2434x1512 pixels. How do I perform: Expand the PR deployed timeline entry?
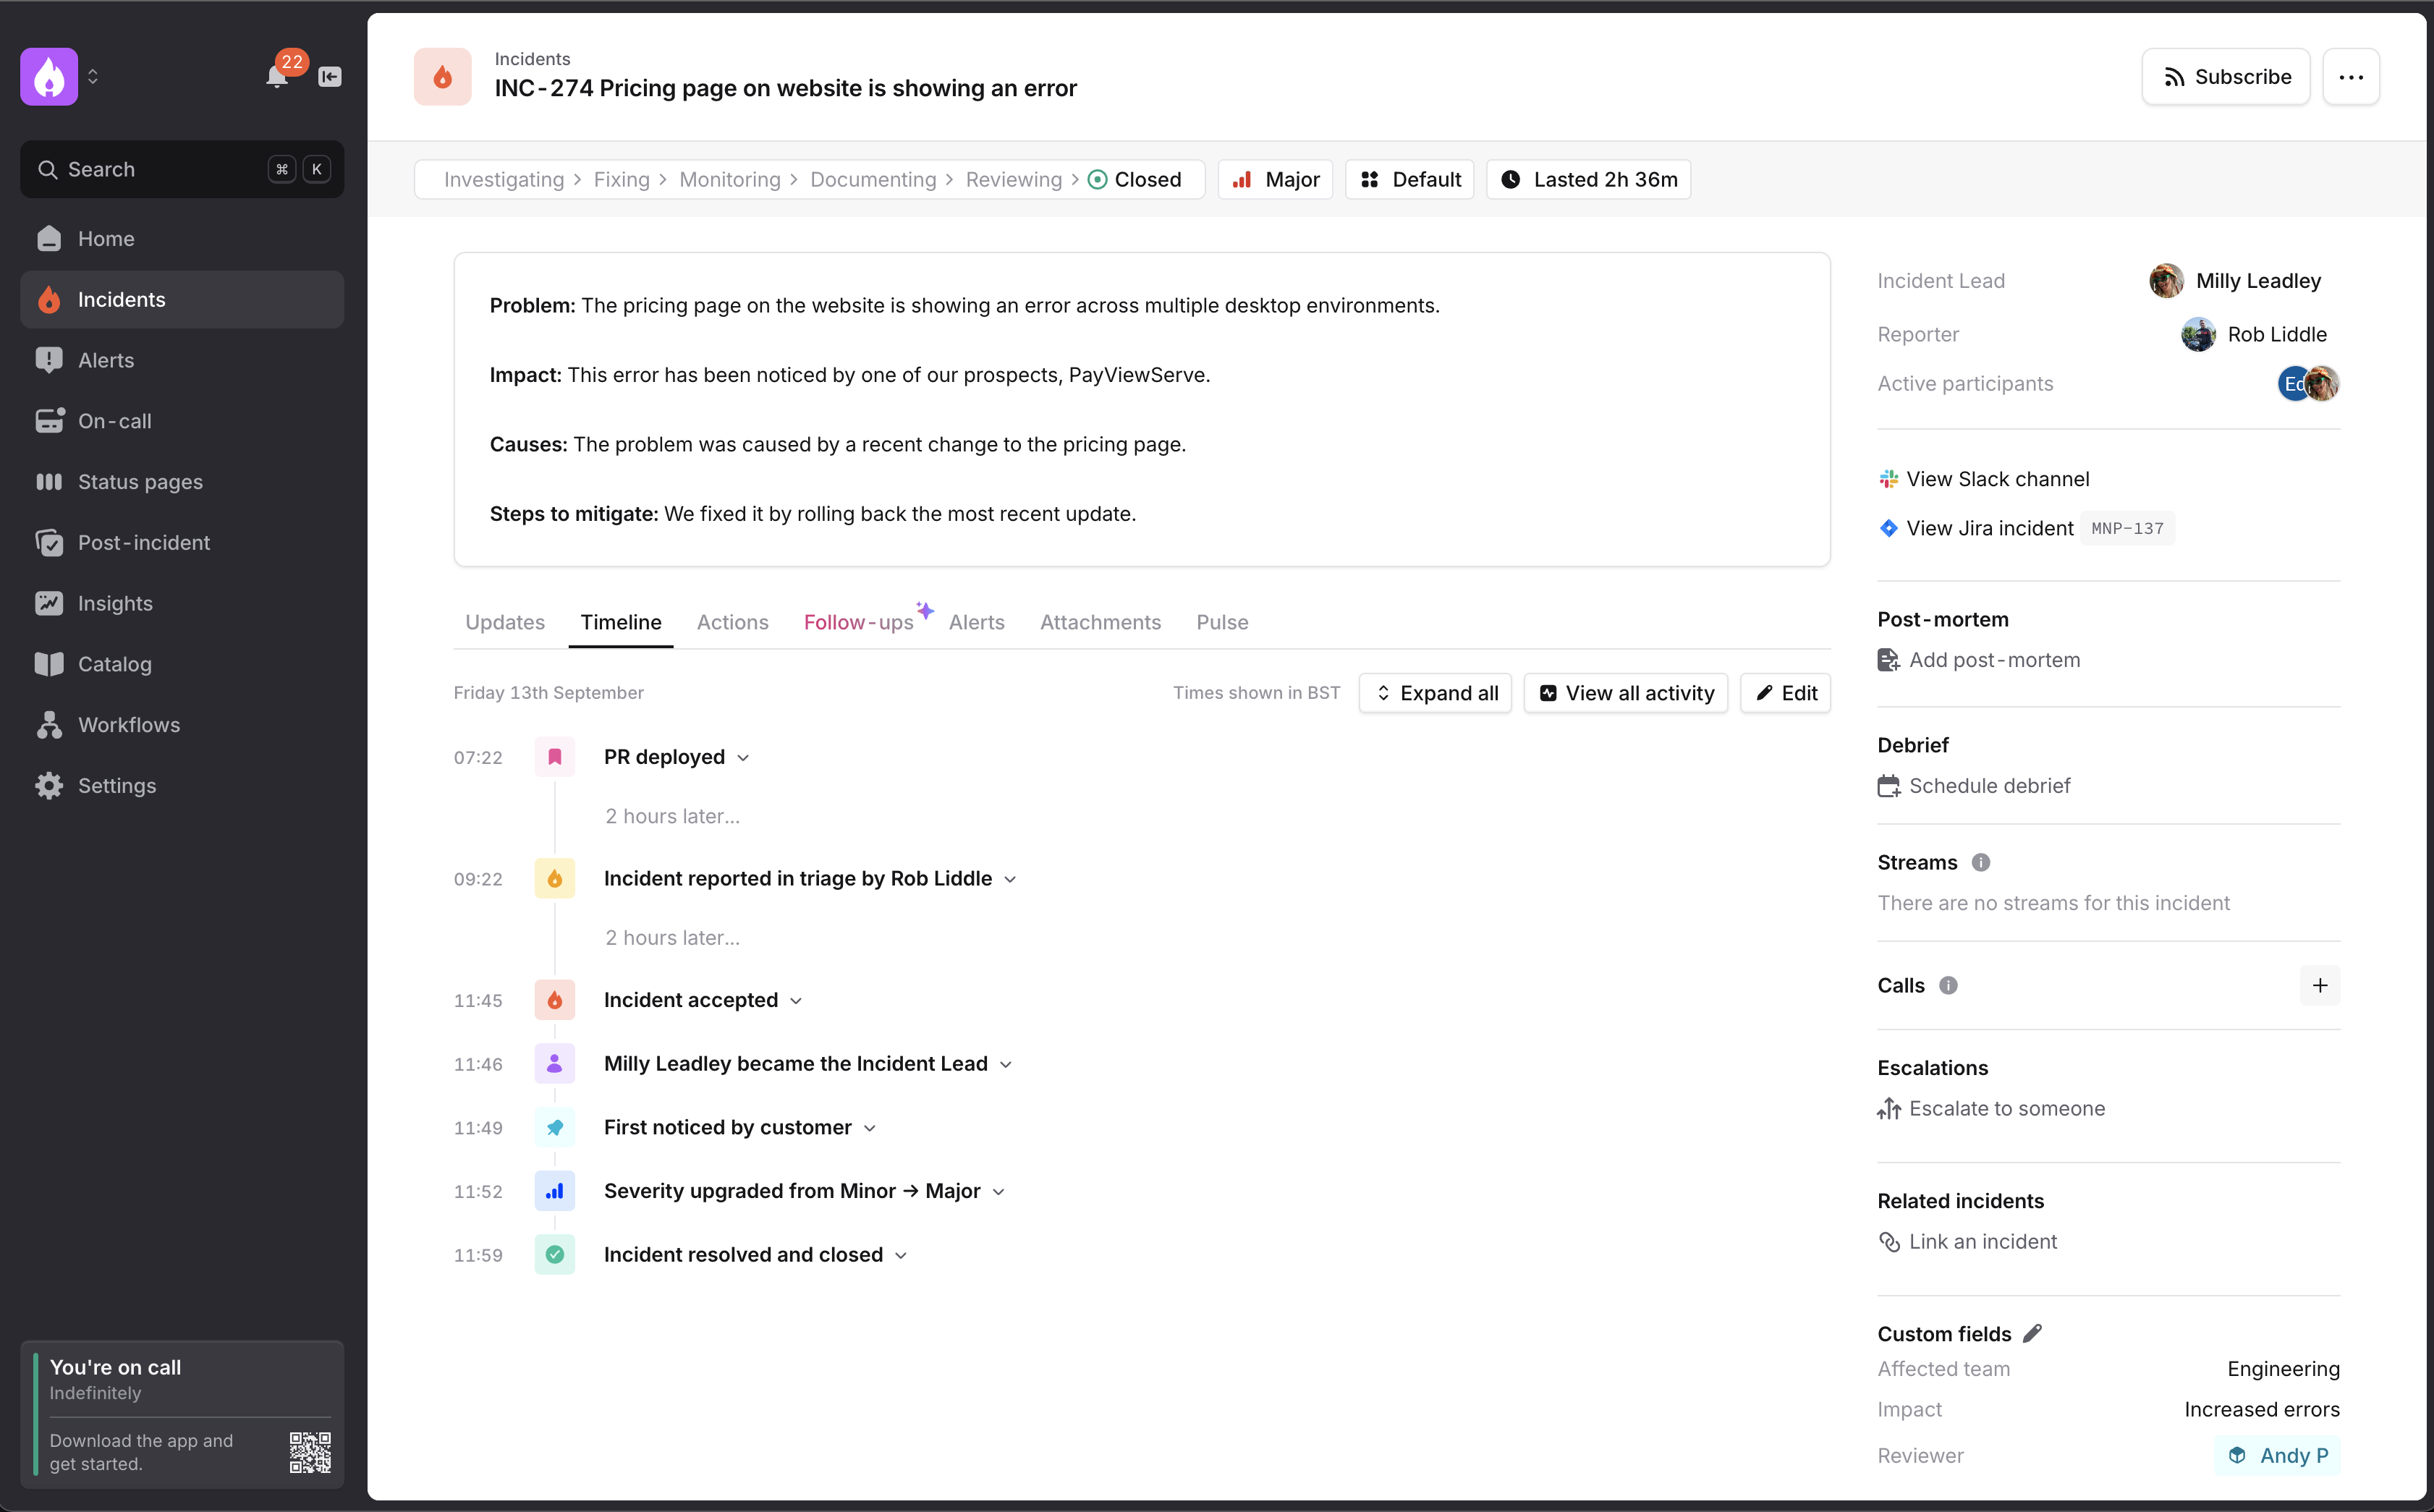coord(743,758)
